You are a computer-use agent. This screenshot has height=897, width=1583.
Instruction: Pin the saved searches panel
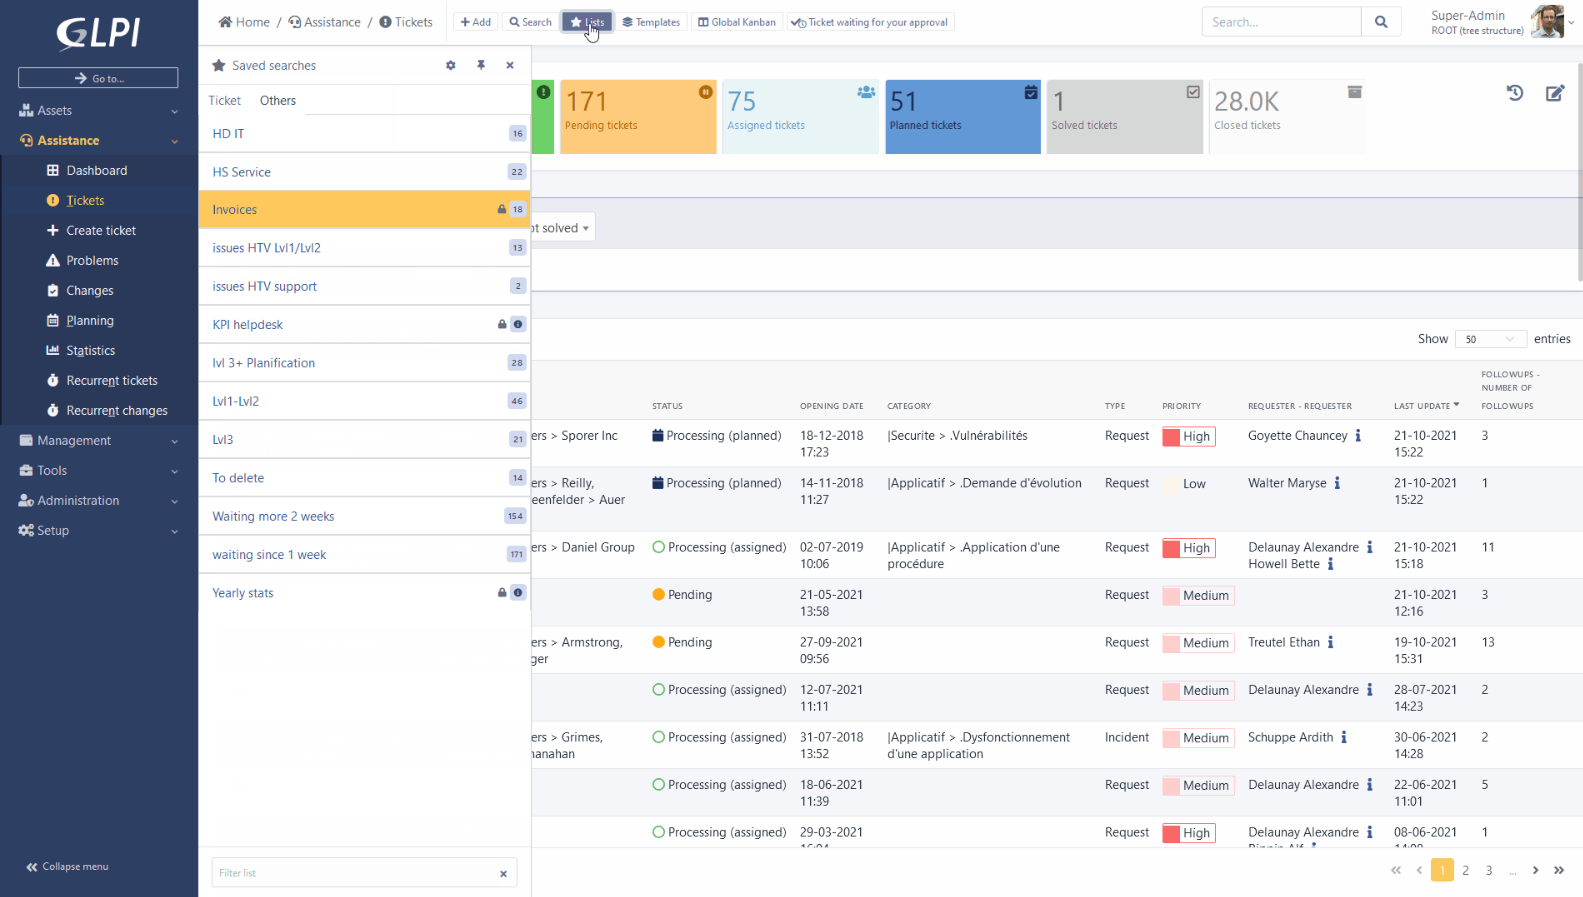481,65
